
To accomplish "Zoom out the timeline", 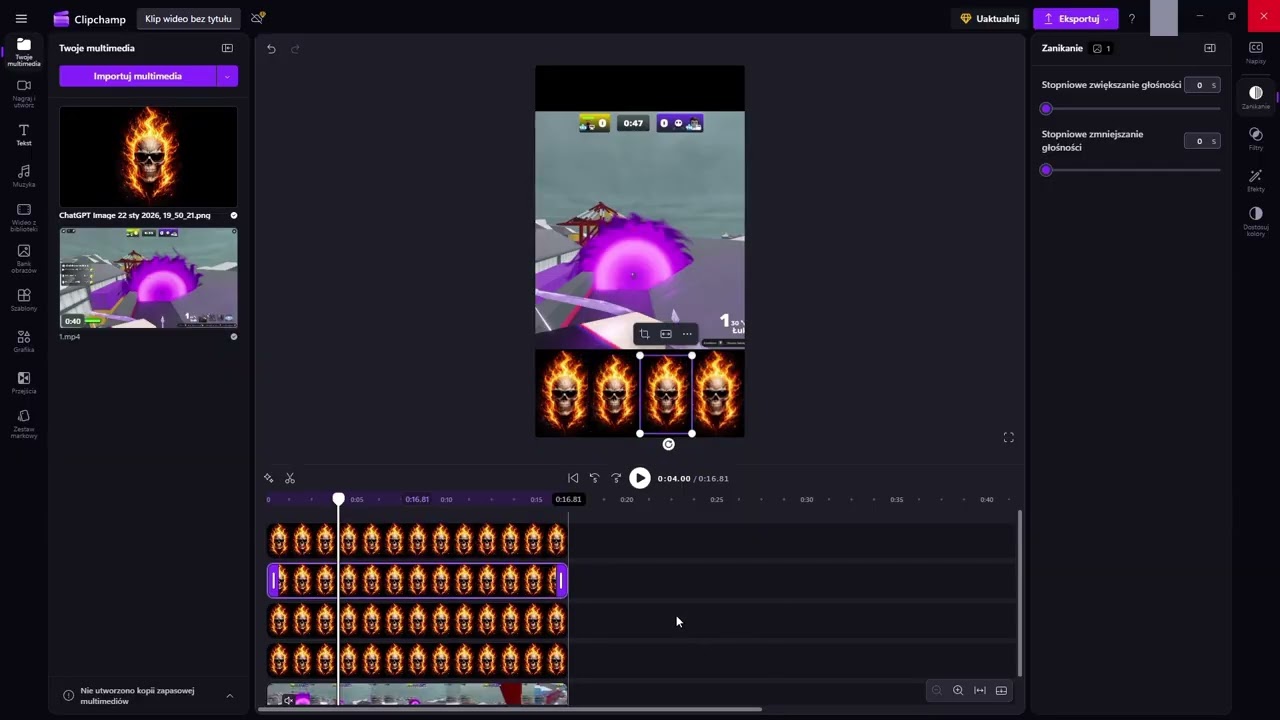I will pyautogui.click(x=937, y=690).
